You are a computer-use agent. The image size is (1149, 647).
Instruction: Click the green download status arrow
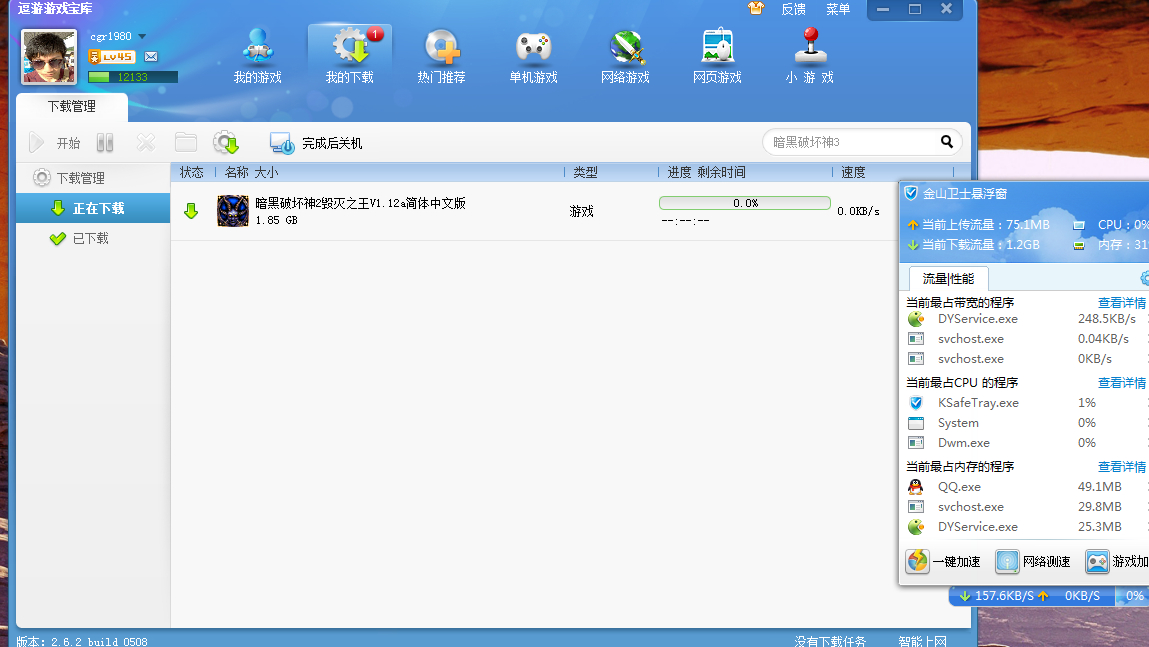pos(191,212)
